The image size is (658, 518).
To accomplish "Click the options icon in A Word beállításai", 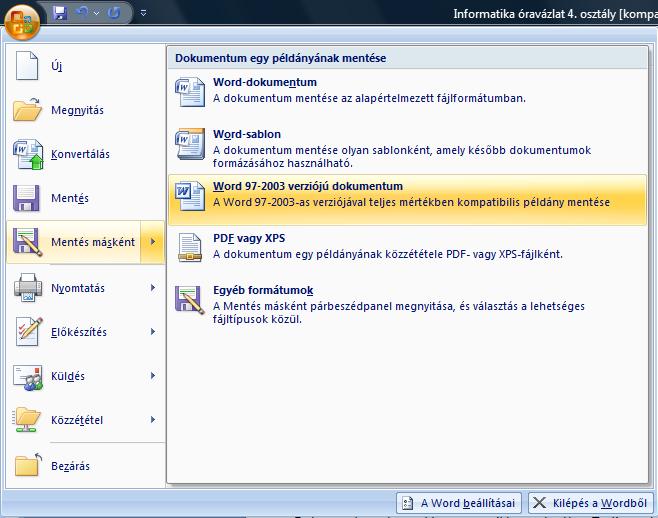I will pyautogui.click(x=407, y=503).
